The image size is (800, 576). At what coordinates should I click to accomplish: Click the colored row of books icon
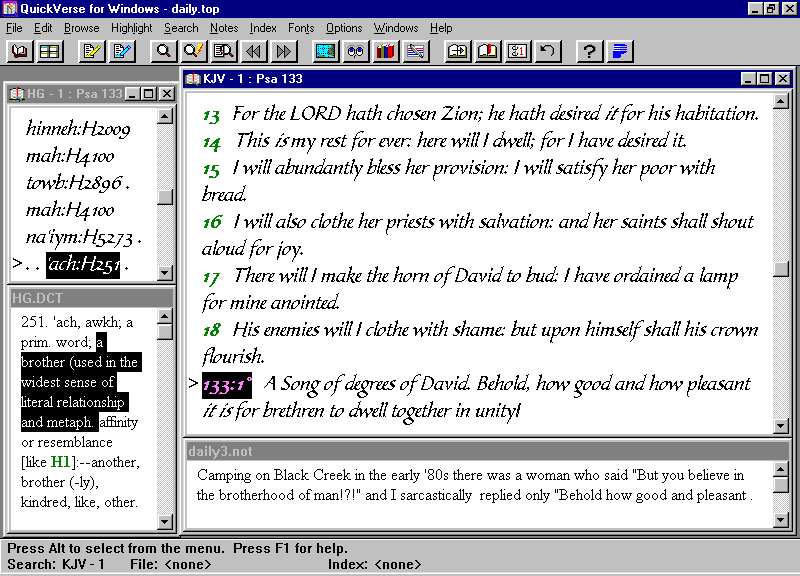pos(386,51)
